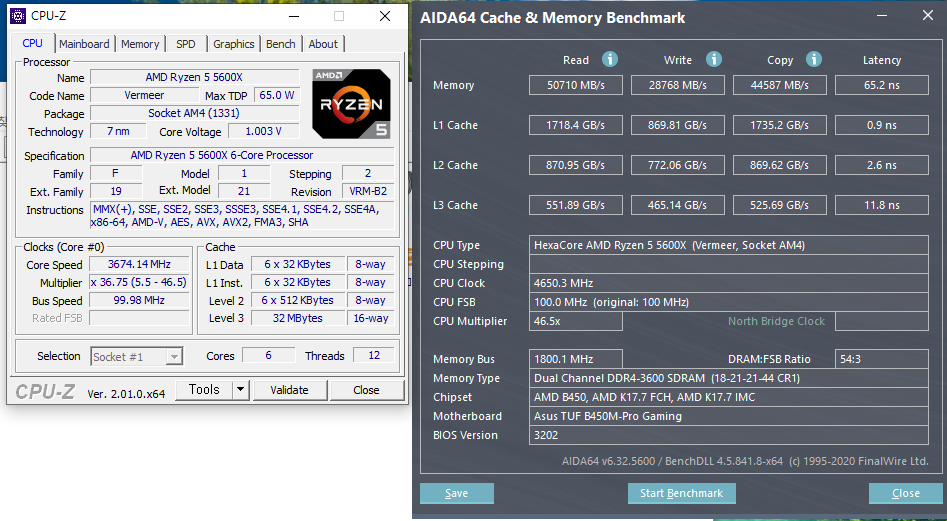947x521 pixels.
Task: Open the Memory tab in CPU-Z
Action: pyautogui.click(x=140, y=44)
